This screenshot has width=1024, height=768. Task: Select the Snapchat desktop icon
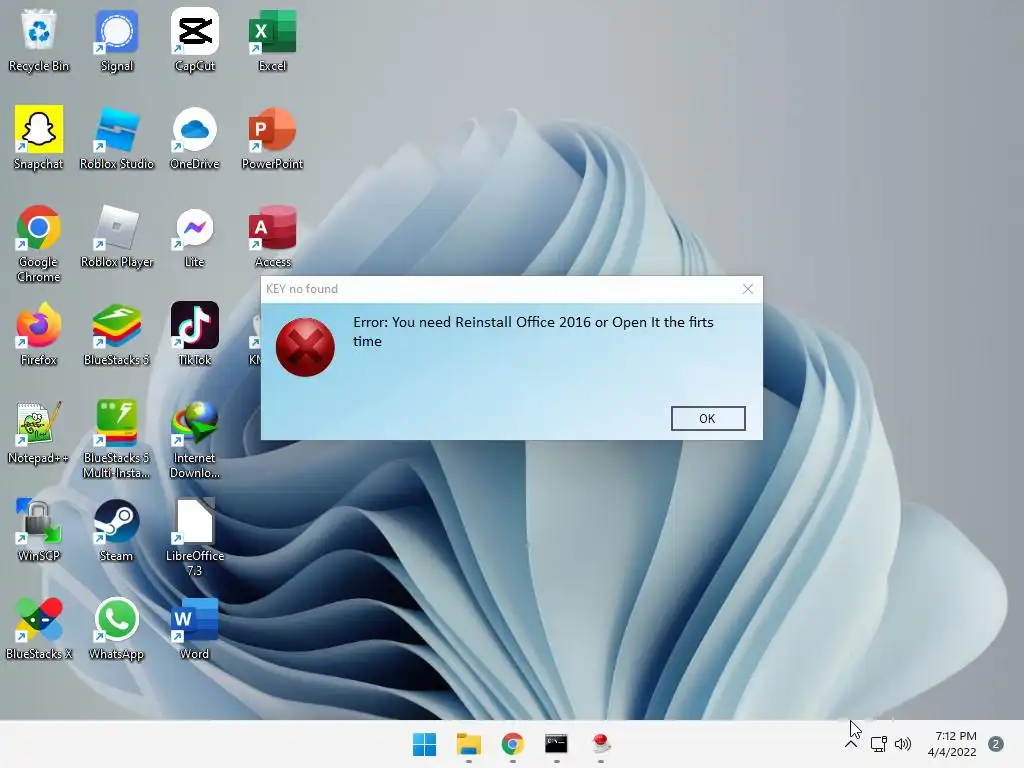(39, 138)
